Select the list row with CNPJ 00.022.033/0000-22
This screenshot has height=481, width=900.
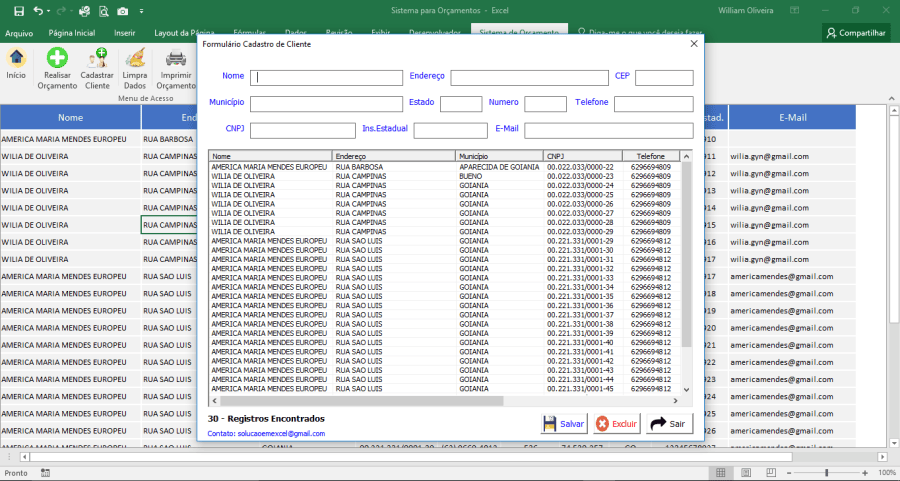click(445, 167)
